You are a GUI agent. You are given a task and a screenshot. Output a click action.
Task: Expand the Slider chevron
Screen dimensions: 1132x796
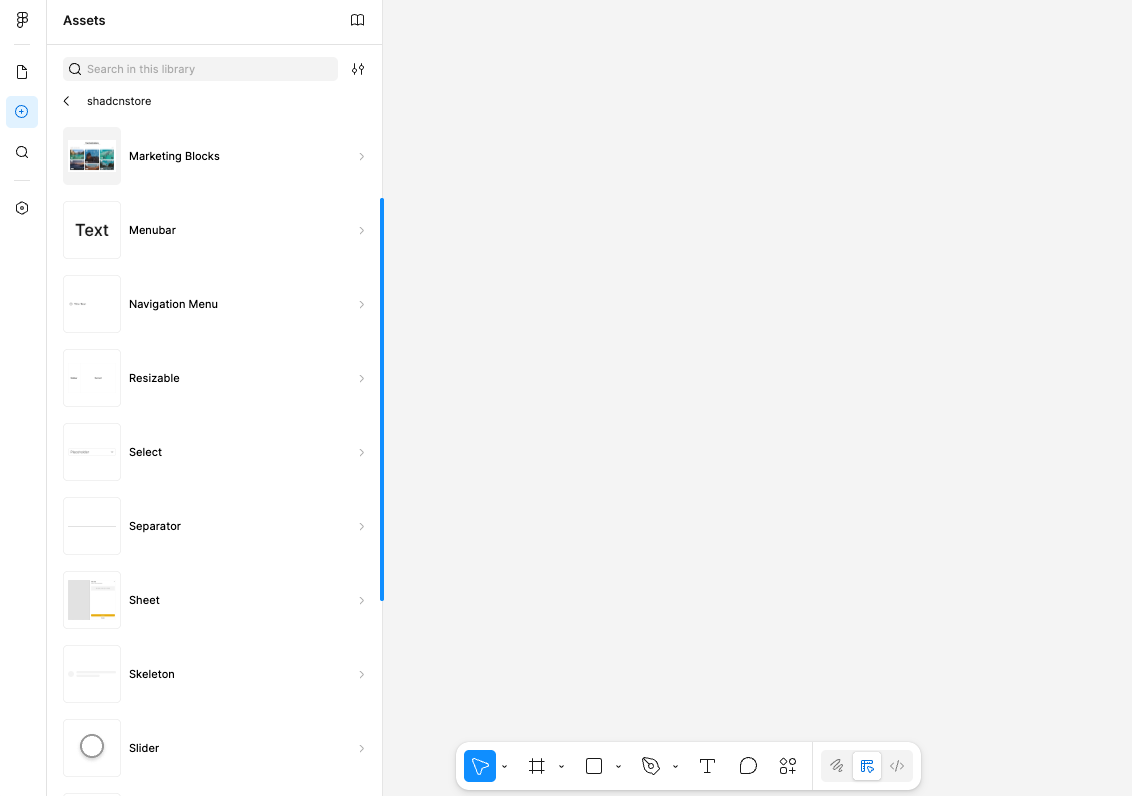click(x=362, y=748)
